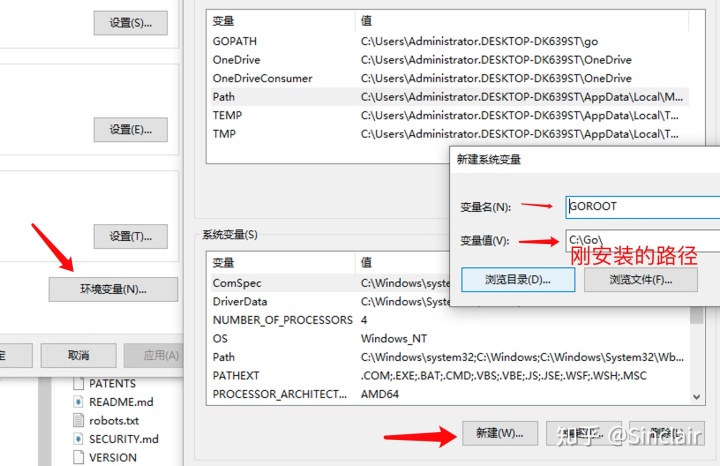Select the GOPATH user variable row
Viewport: 720px width, 466px height.
tap(450, 41)
